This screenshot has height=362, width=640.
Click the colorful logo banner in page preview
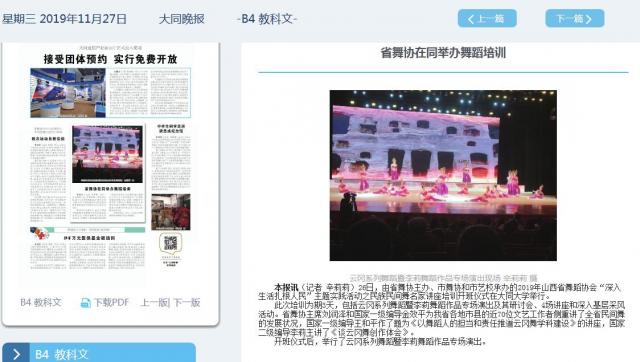[x=40, y=233]
